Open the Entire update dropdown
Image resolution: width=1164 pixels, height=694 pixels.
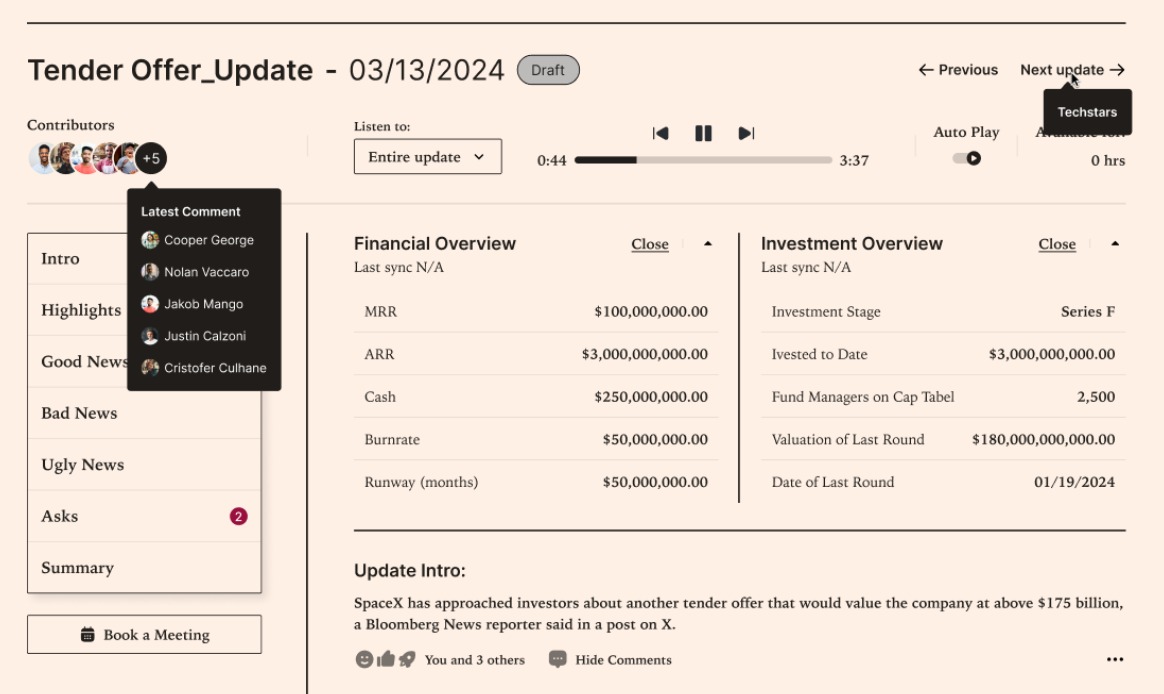click(x=427, y=156)
